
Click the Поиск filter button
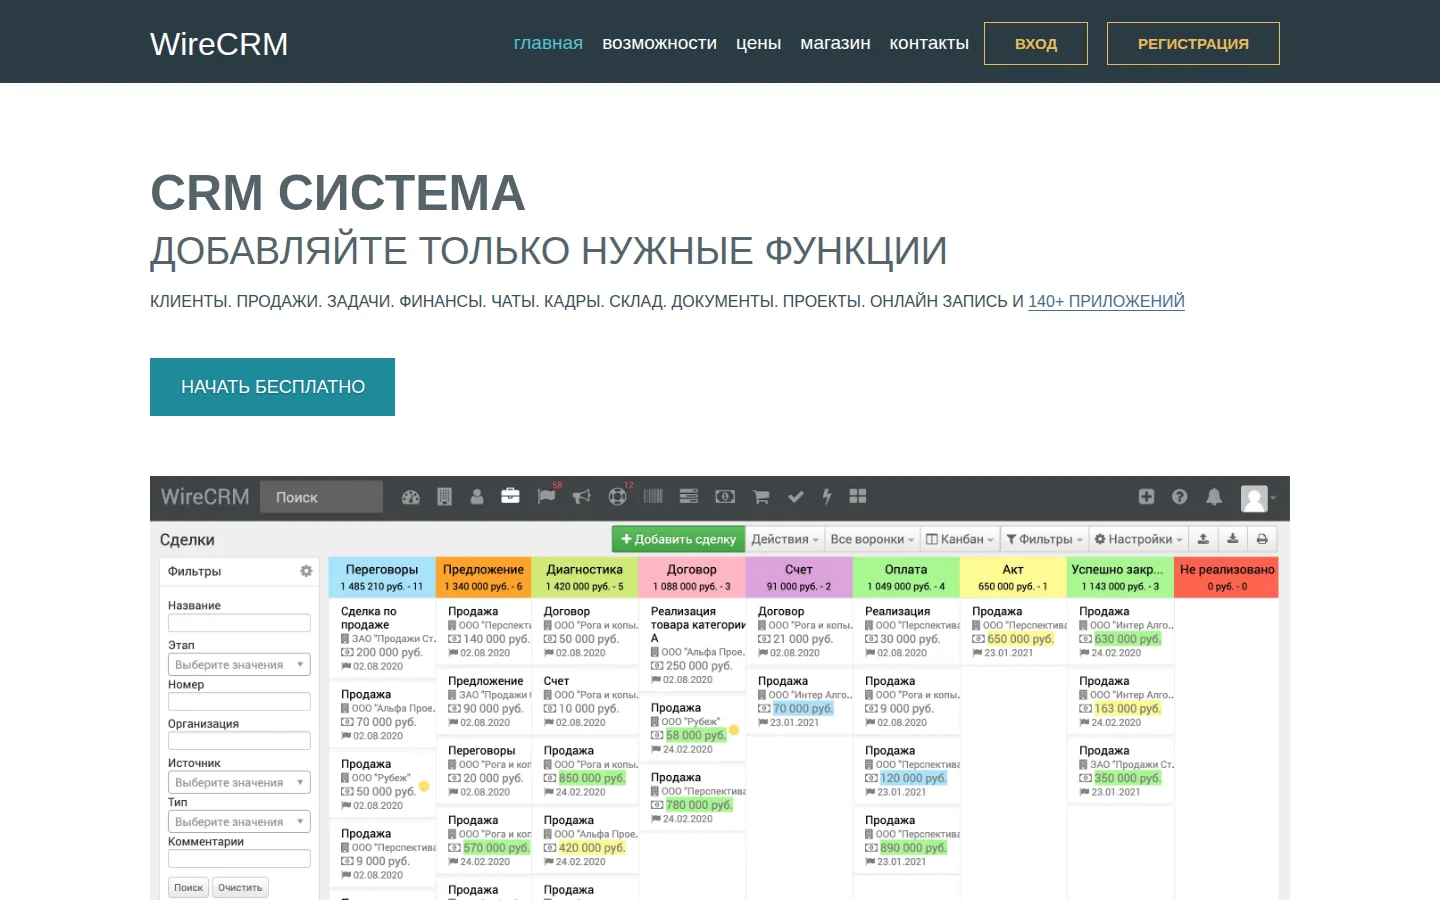tap(188, 887)
